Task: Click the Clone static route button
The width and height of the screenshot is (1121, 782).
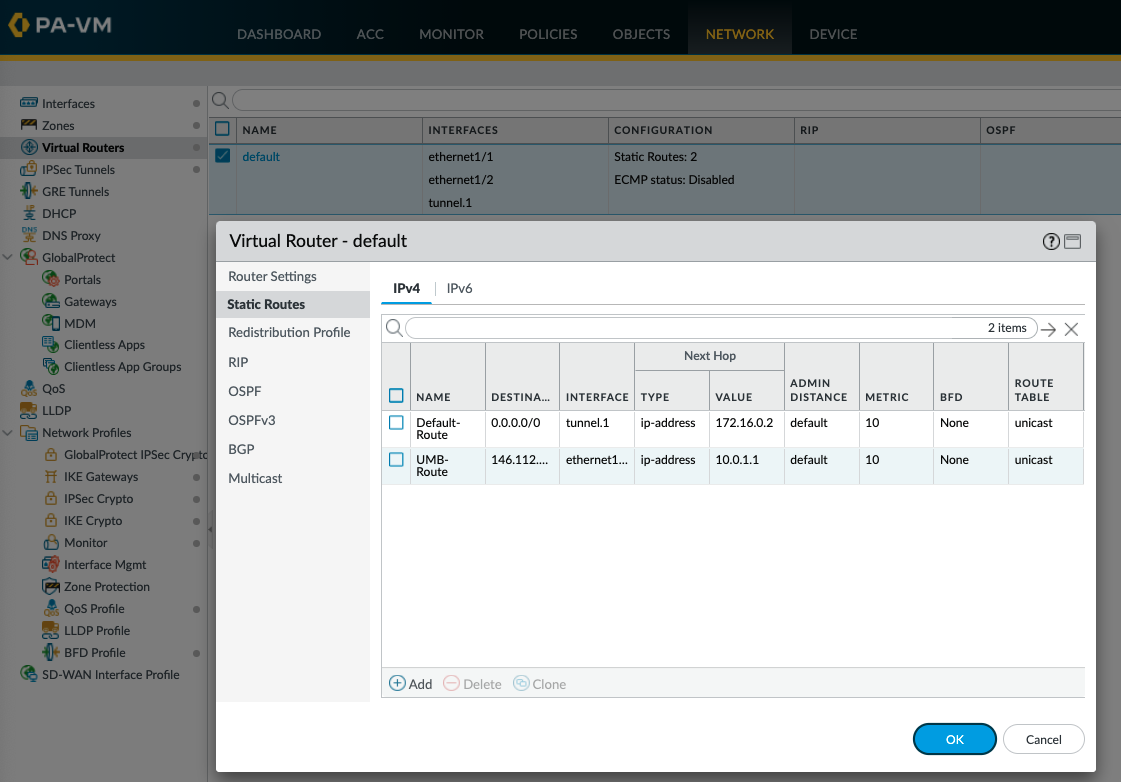Action: coord(539,684)
